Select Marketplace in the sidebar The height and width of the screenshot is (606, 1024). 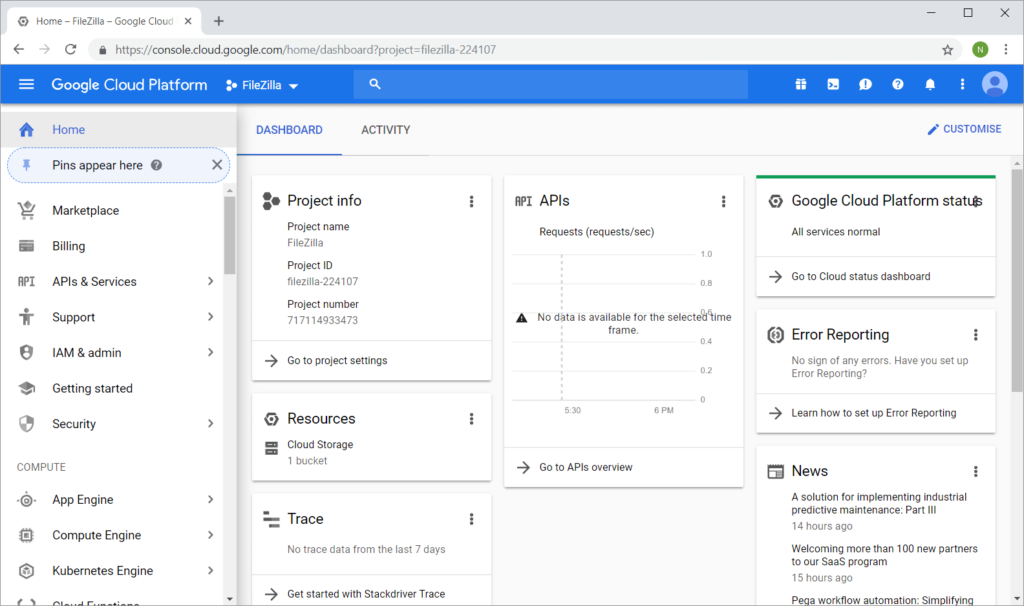tap(86, 210)
